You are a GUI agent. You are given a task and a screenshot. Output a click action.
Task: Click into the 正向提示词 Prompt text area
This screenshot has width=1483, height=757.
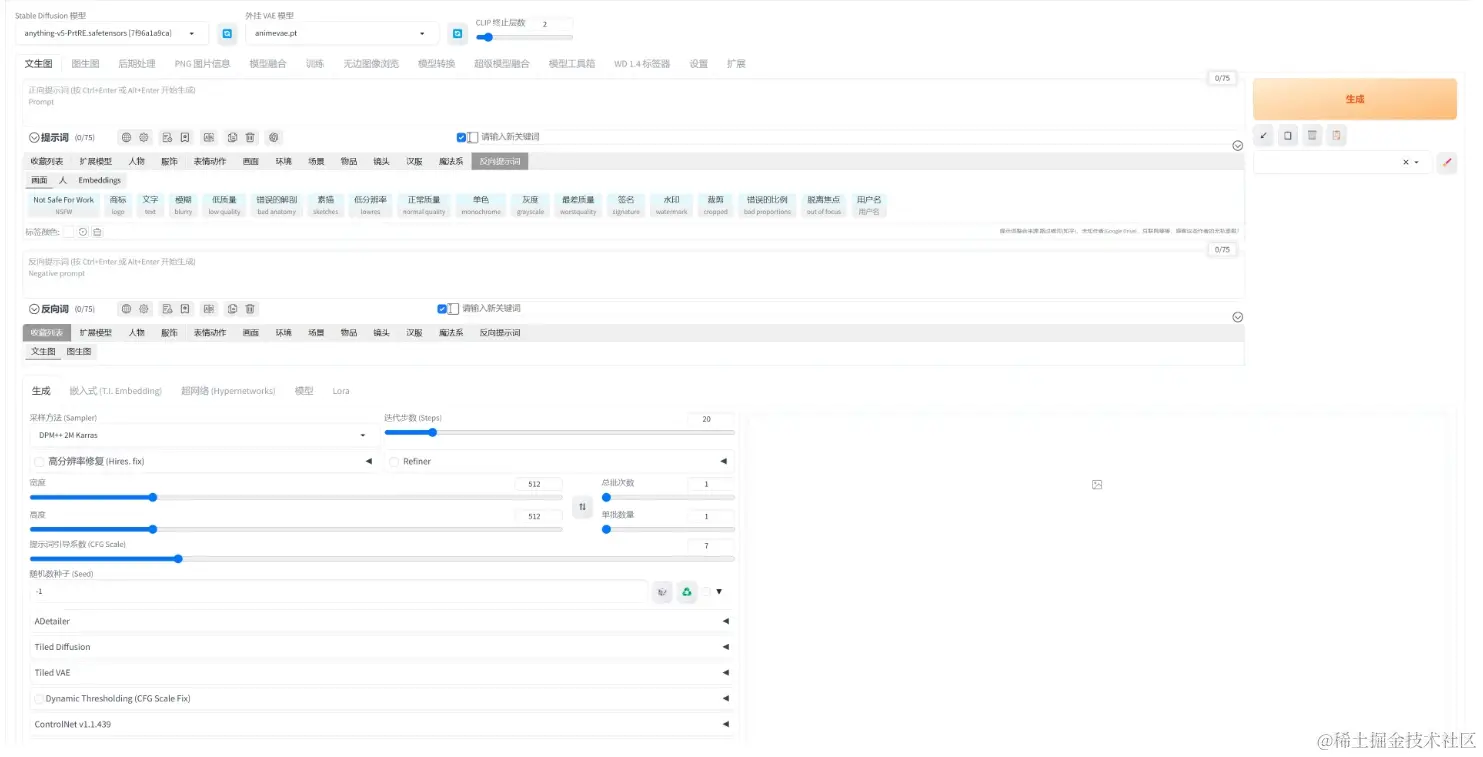tap(633, 102)
